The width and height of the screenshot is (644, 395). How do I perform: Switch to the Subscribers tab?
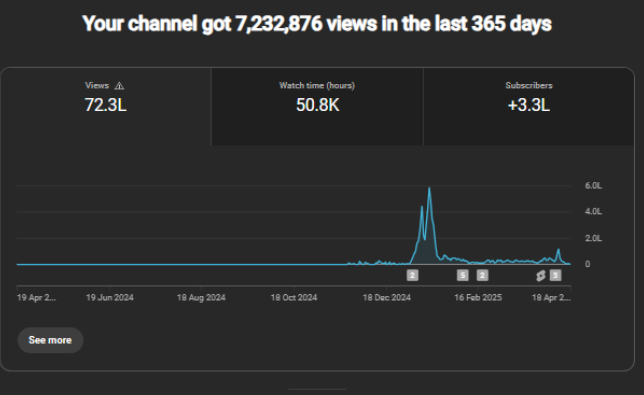(529, 106)
